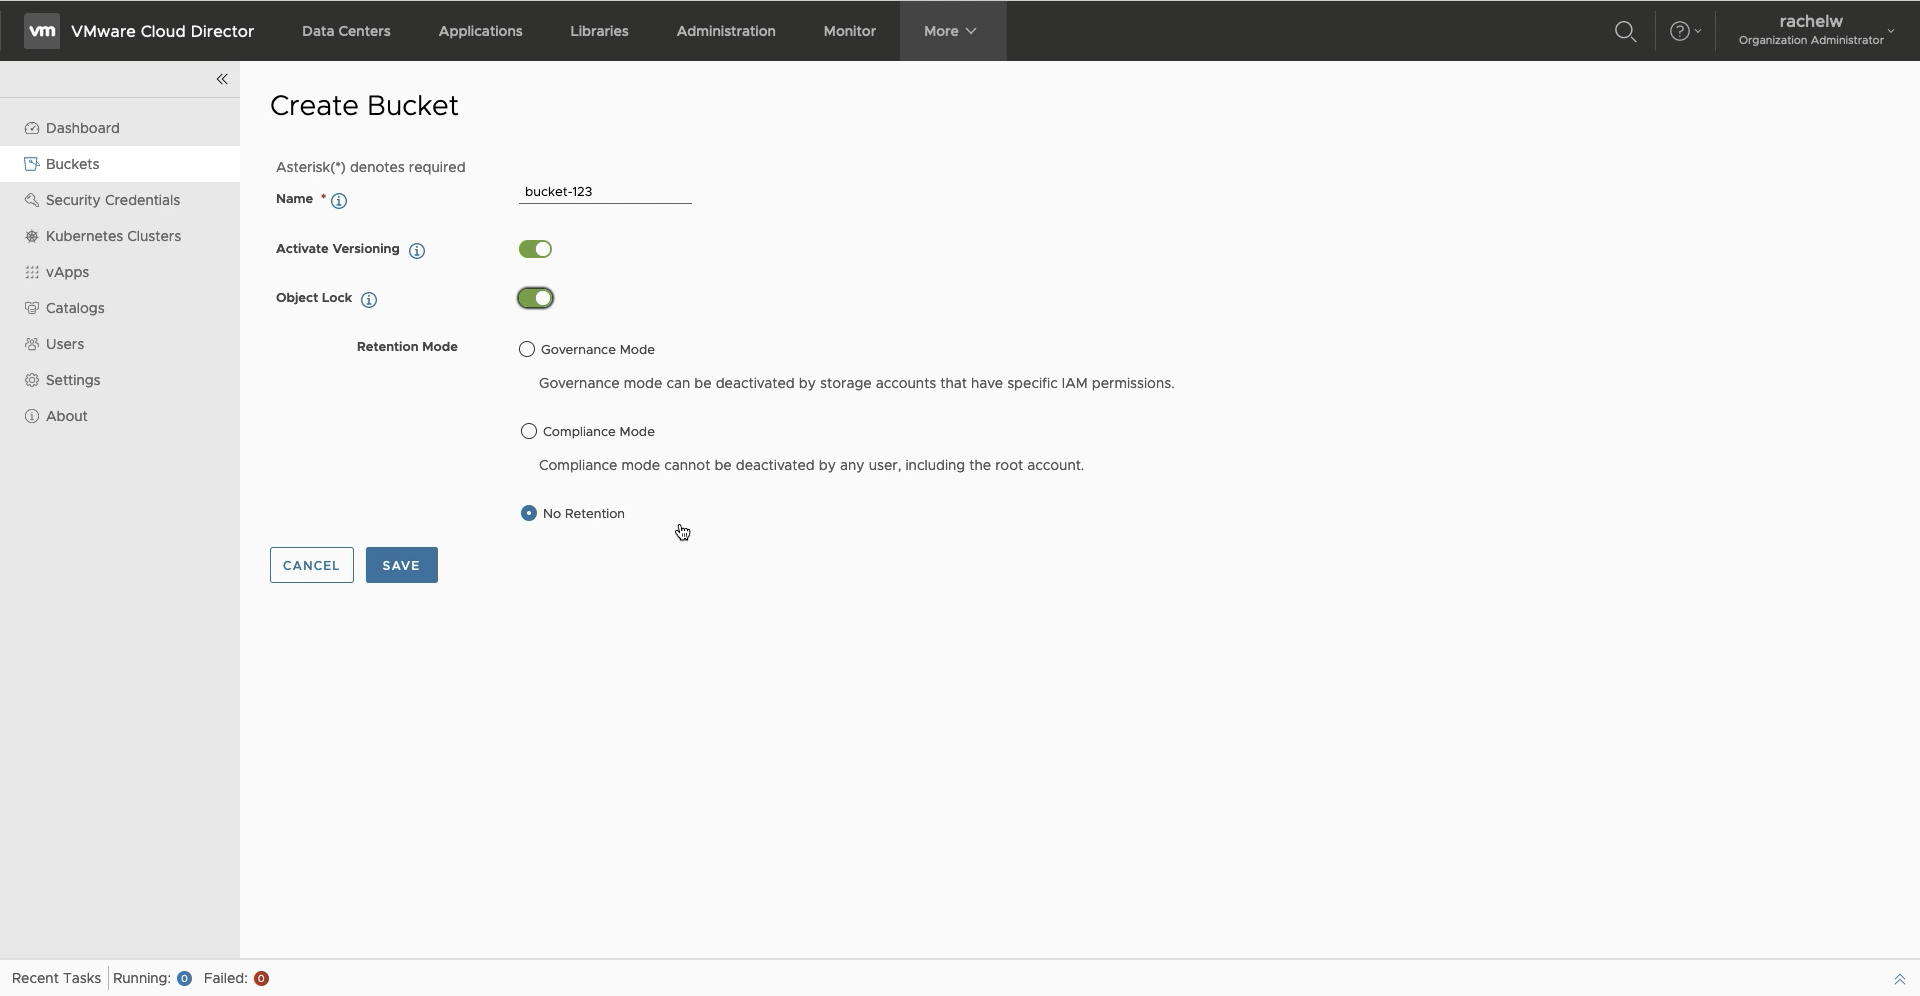Click the Dashboard sidebar icon
The height and width of the screenshot is (996, 1920).
coord(32,128)
